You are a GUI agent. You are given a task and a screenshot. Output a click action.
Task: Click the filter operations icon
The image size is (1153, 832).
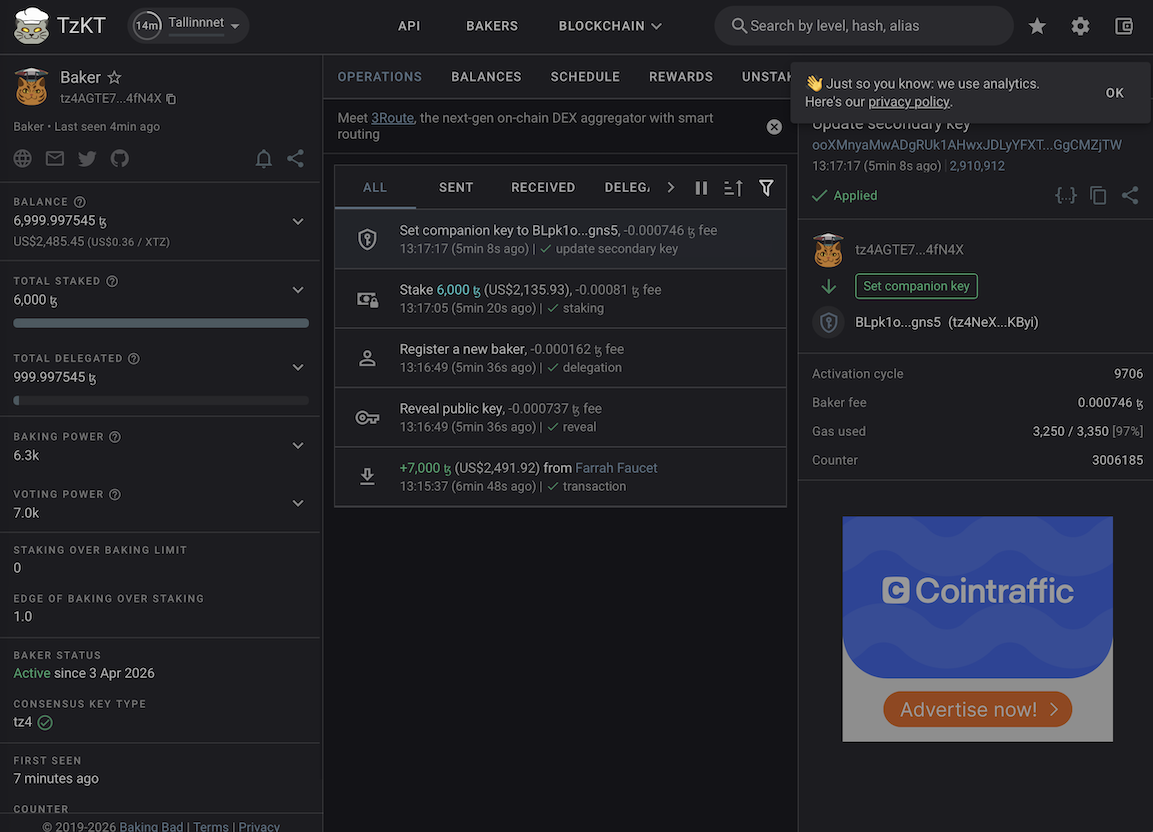(766, 188)
